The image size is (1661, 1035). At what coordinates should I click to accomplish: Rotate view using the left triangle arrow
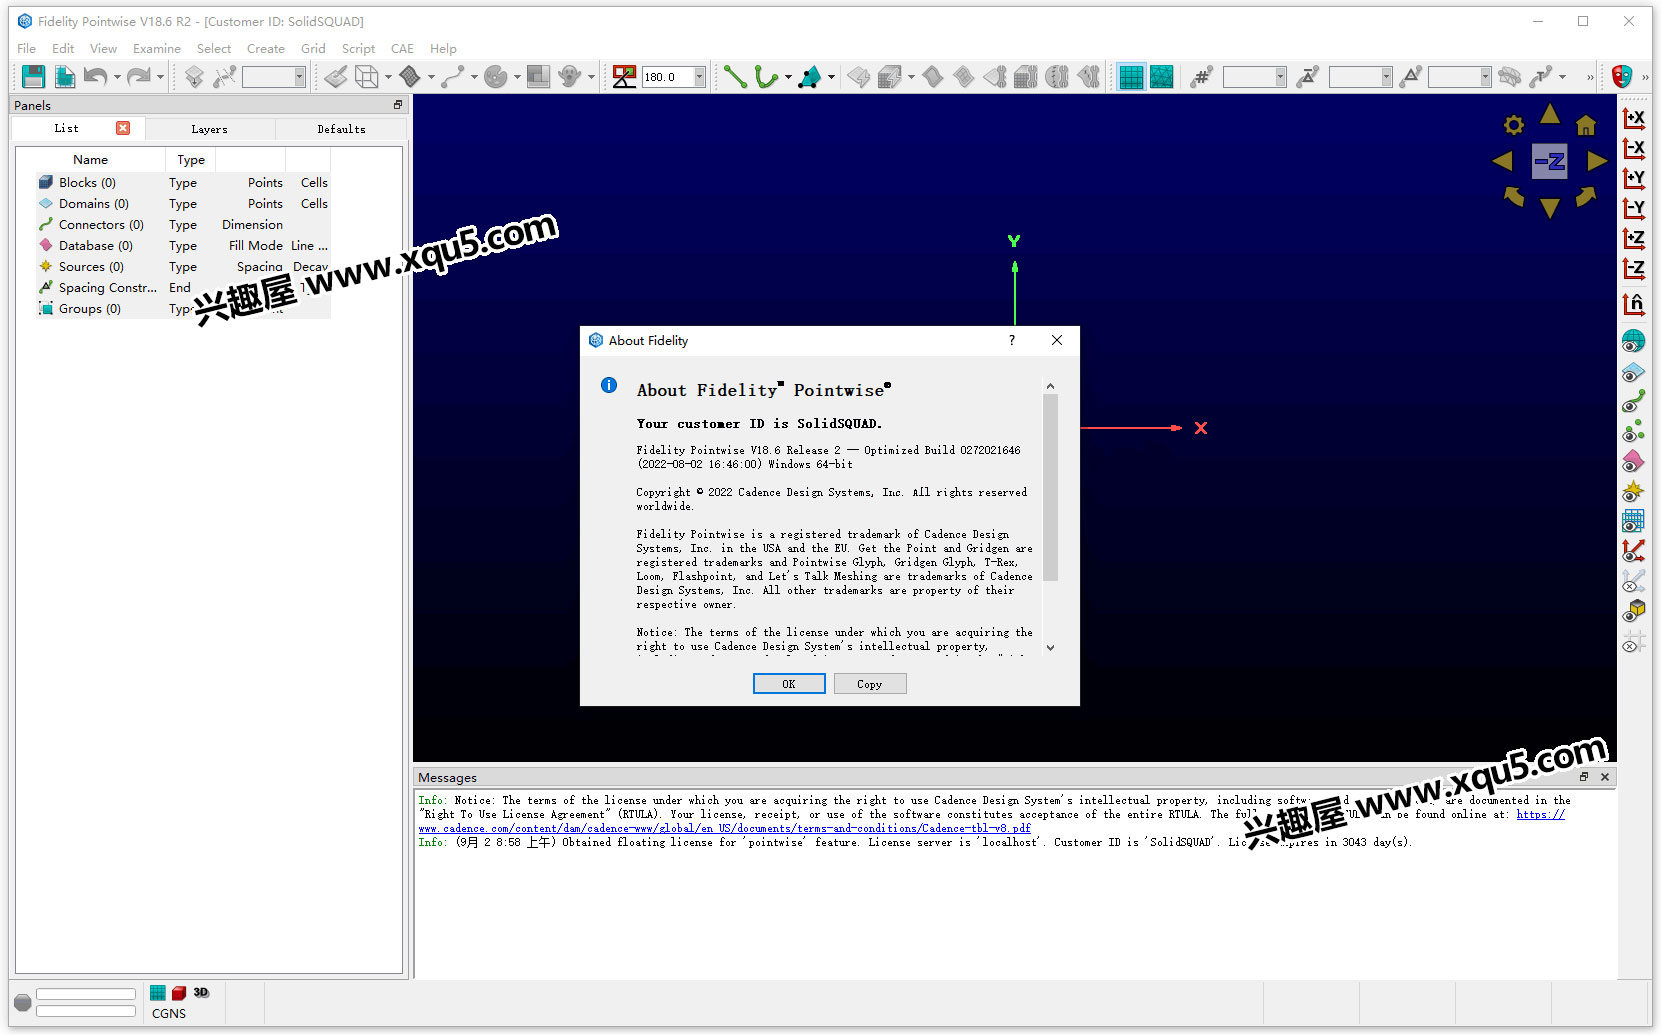pyautogui.click(x=1502, y=161)
